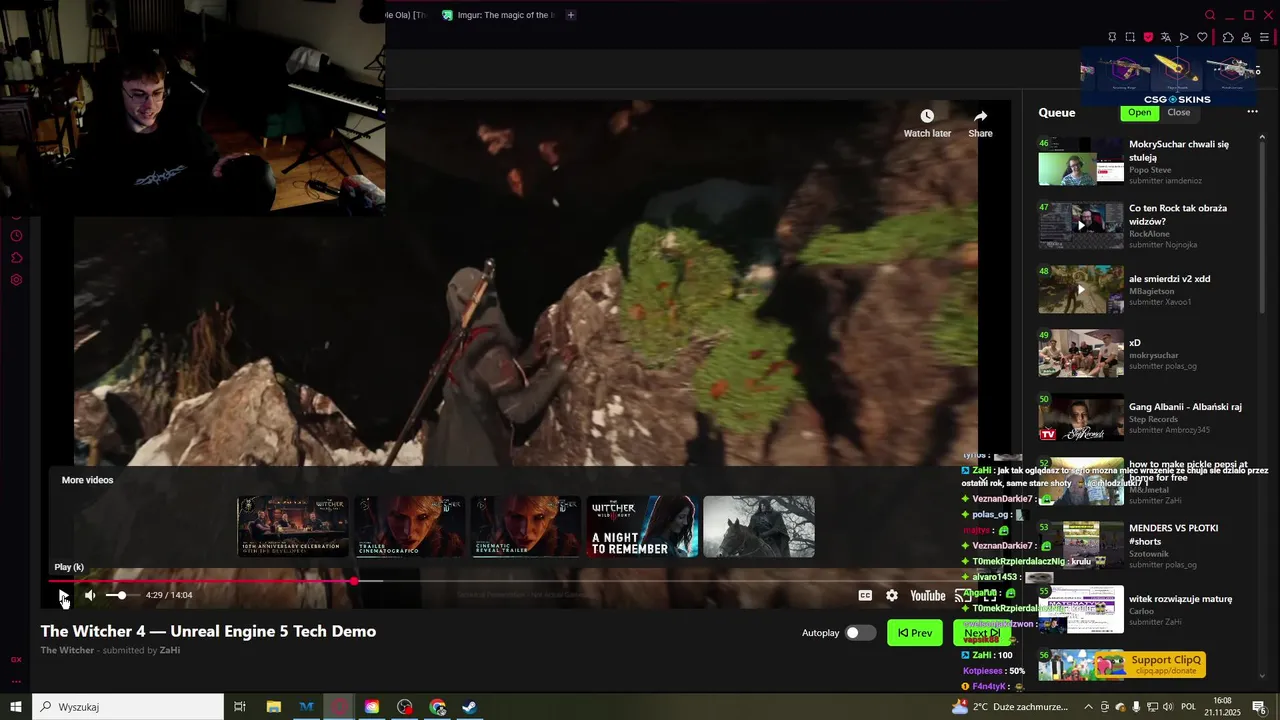Switch the POL input language indicator
This screenshot has width=1280, height=720.
[x=1188, y=707]
